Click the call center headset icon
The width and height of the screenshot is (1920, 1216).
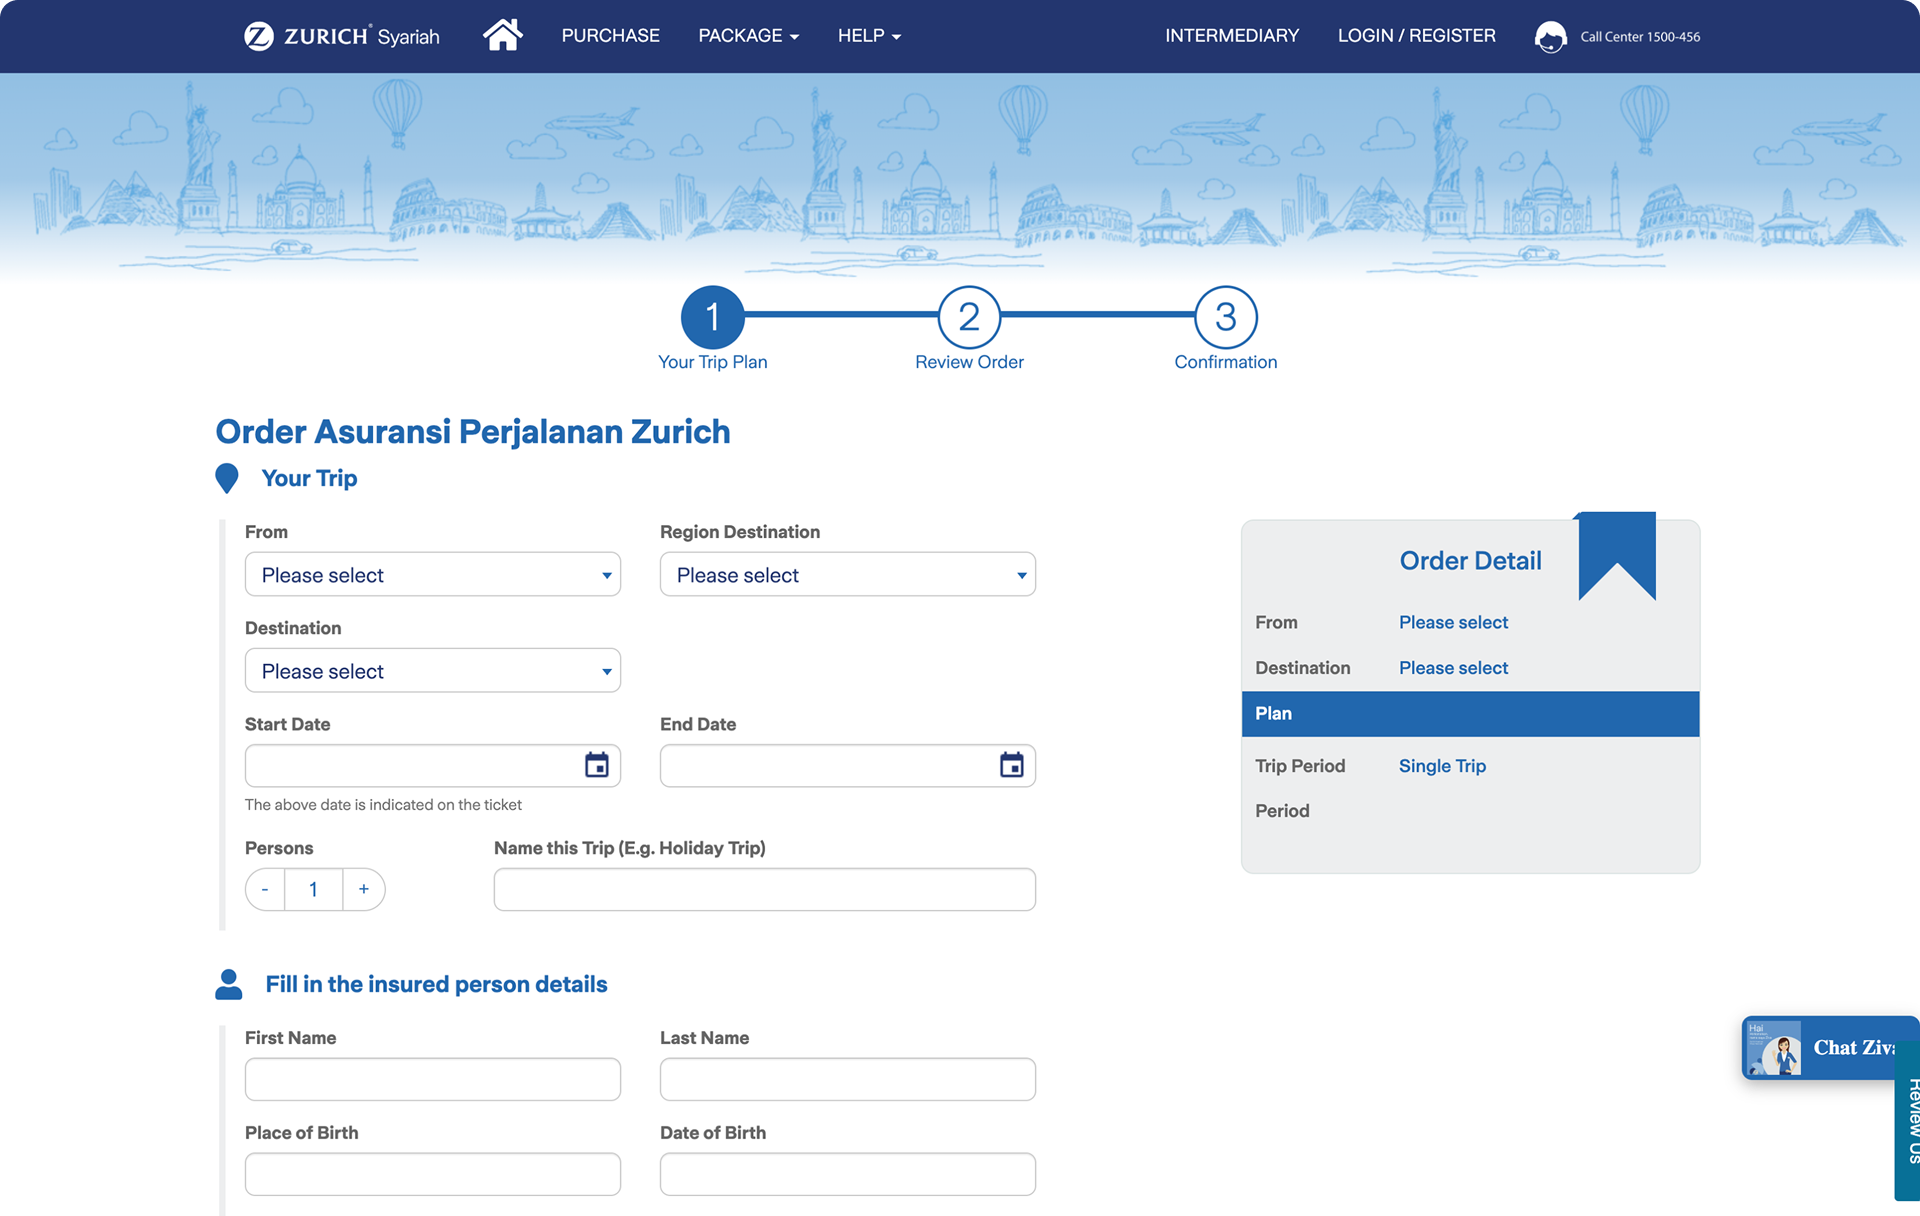(x=1550, y=37)
